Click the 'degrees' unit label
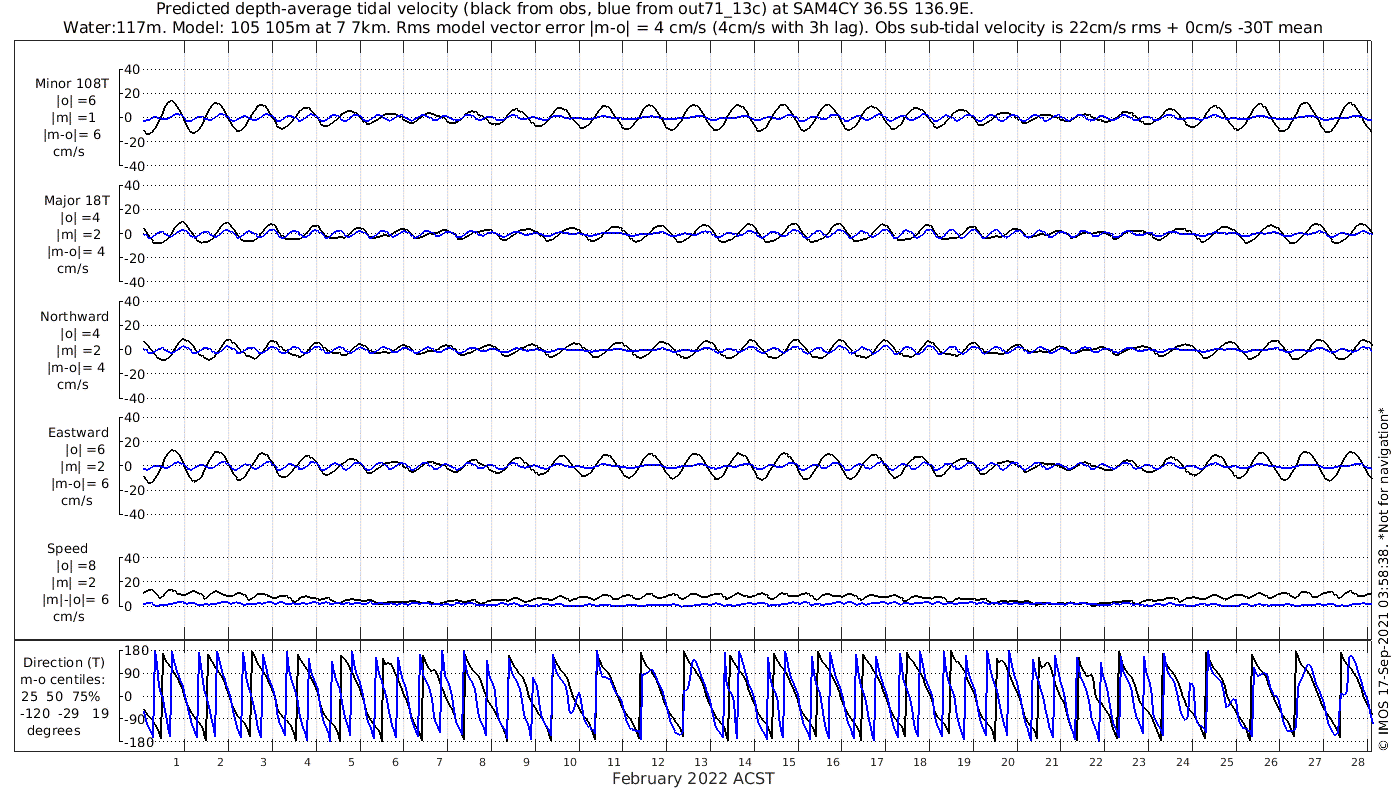1400x800 pixels. [54, 731]
